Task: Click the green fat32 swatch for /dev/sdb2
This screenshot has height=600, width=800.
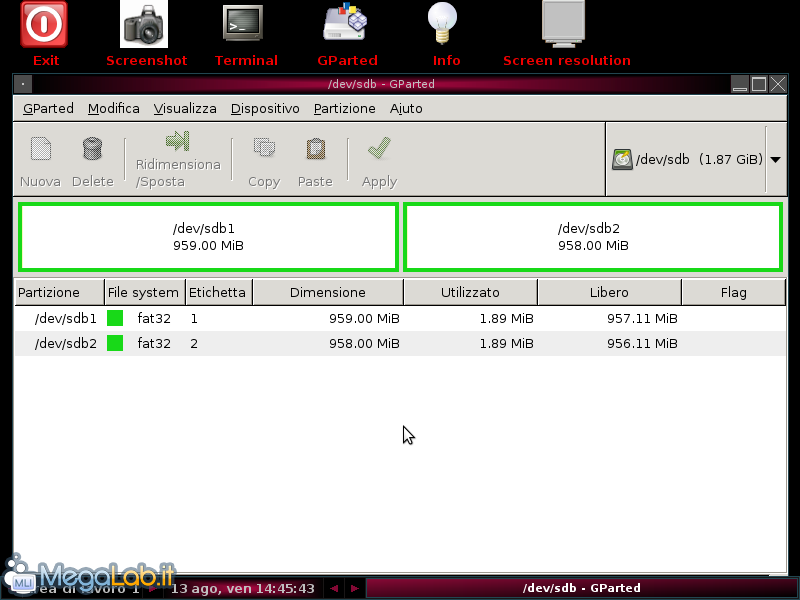Action: [115, 343]
